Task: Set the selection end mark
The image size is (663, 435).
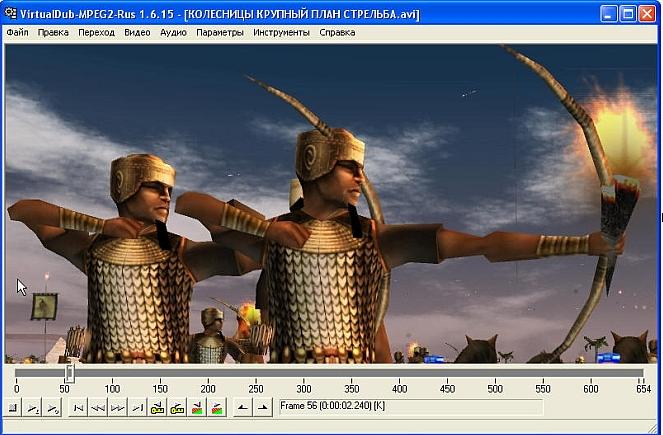Action: (x=263, y=408)
